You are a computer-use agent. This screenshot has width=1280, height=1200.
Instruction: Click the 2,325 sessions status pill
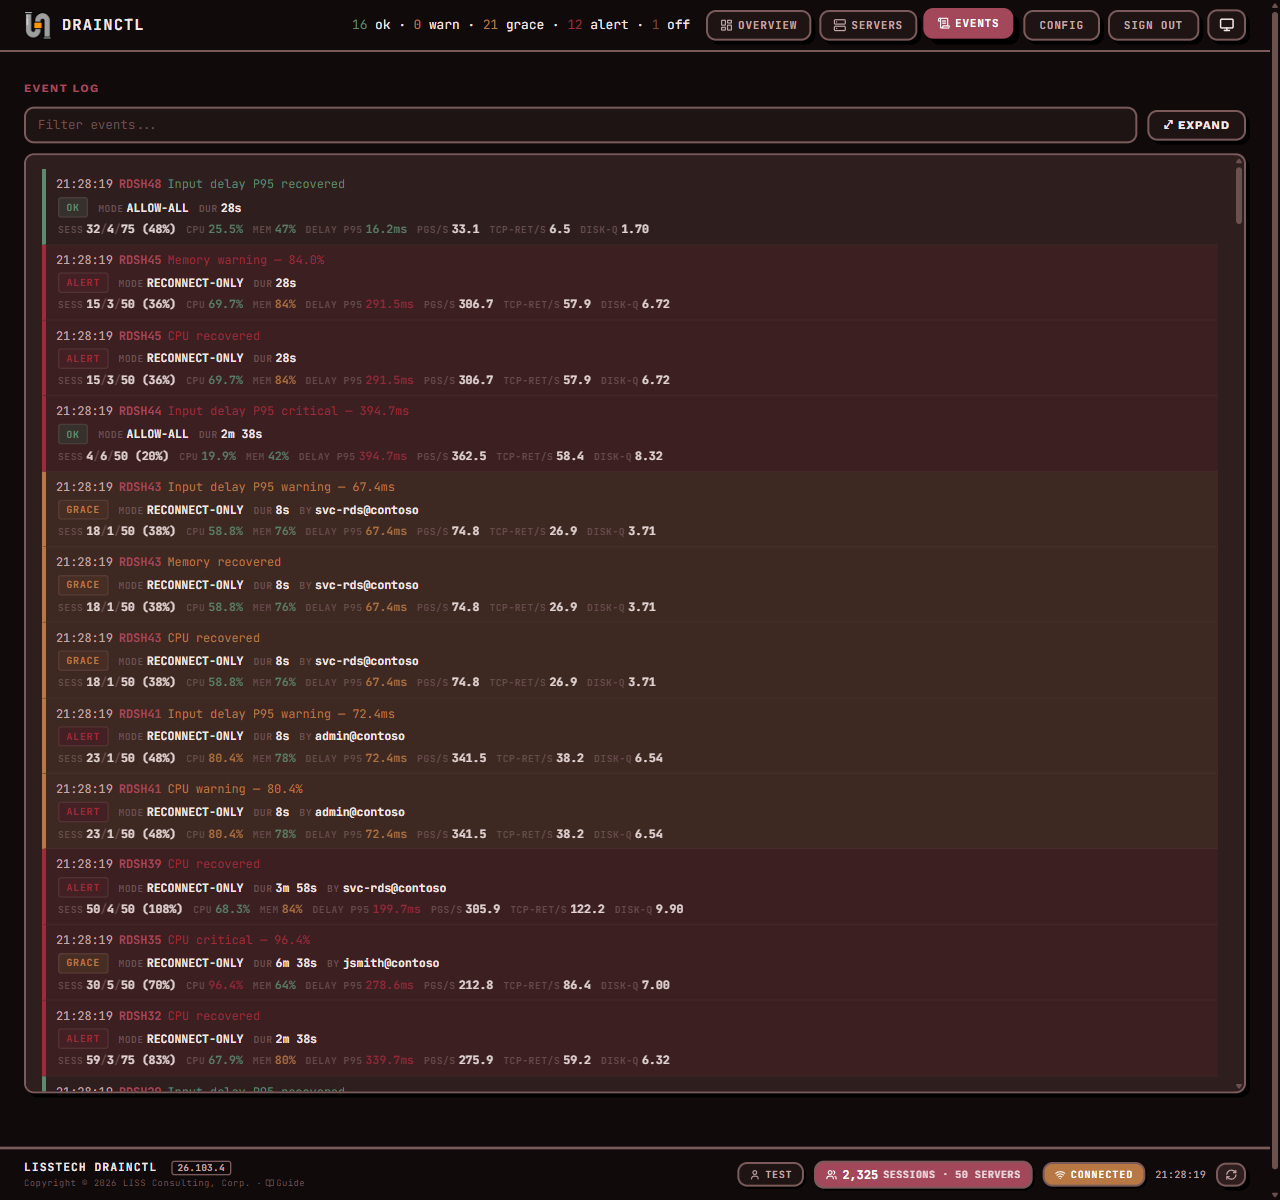pos(924,1175)
